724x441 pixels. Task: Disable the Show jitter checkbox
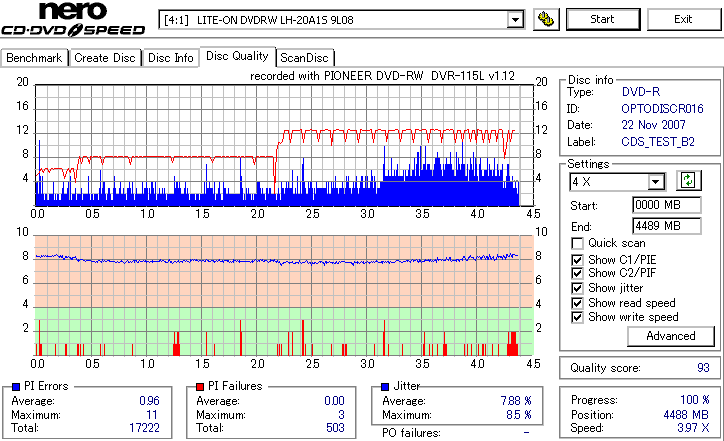[577, 288]
